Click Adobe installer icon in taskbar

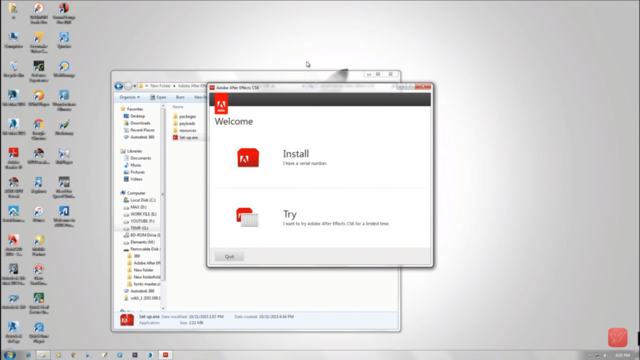[165, 355]
